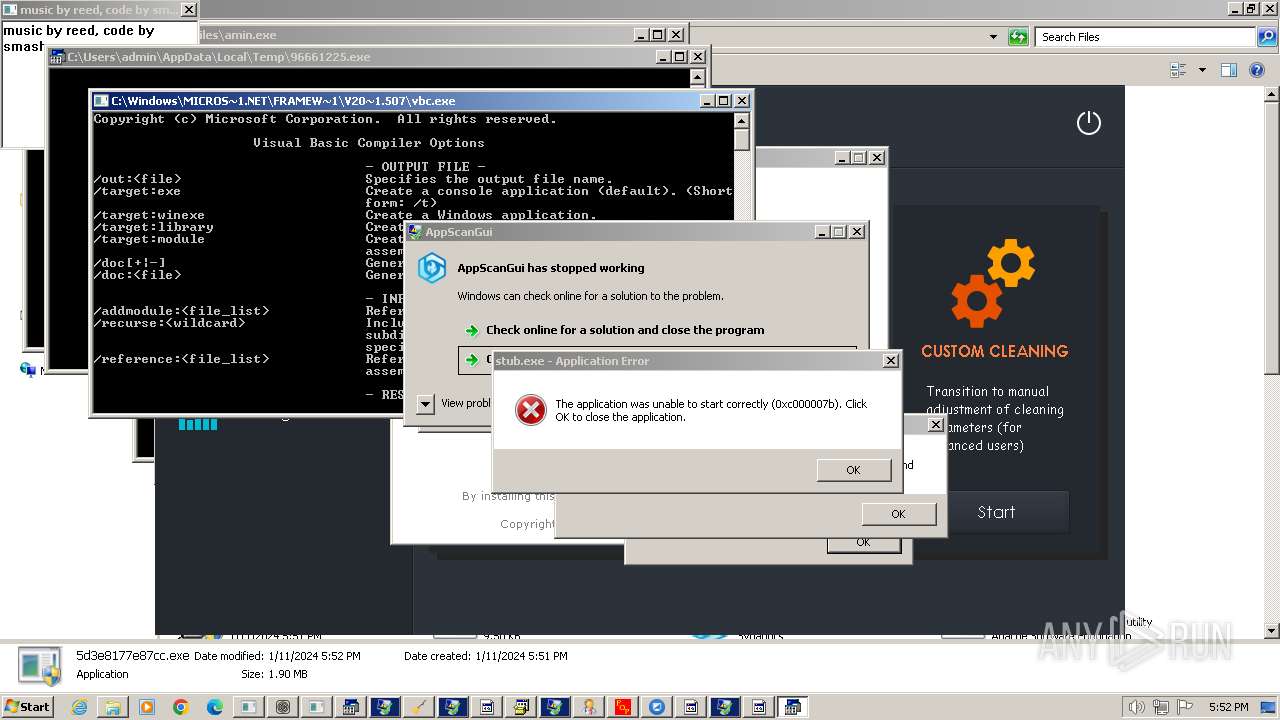Close the stub.exe Application Error dialog with X
Image resolution: width=1280 pixels, height=720 pixels.
point(890,360)
